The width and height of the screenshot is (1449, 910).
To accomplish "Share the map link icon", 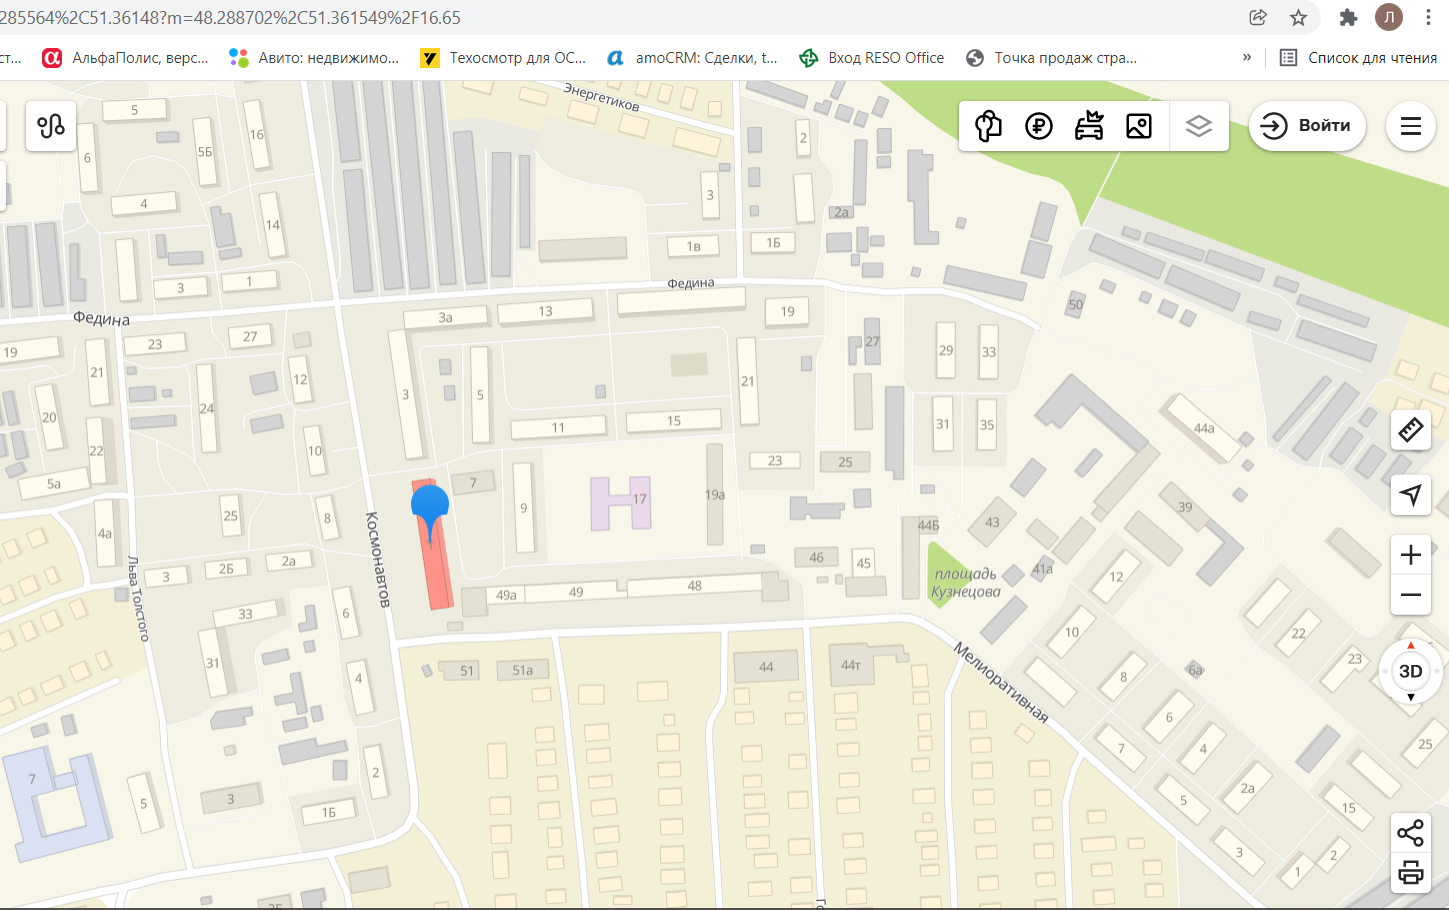I will click(1411, 833).
